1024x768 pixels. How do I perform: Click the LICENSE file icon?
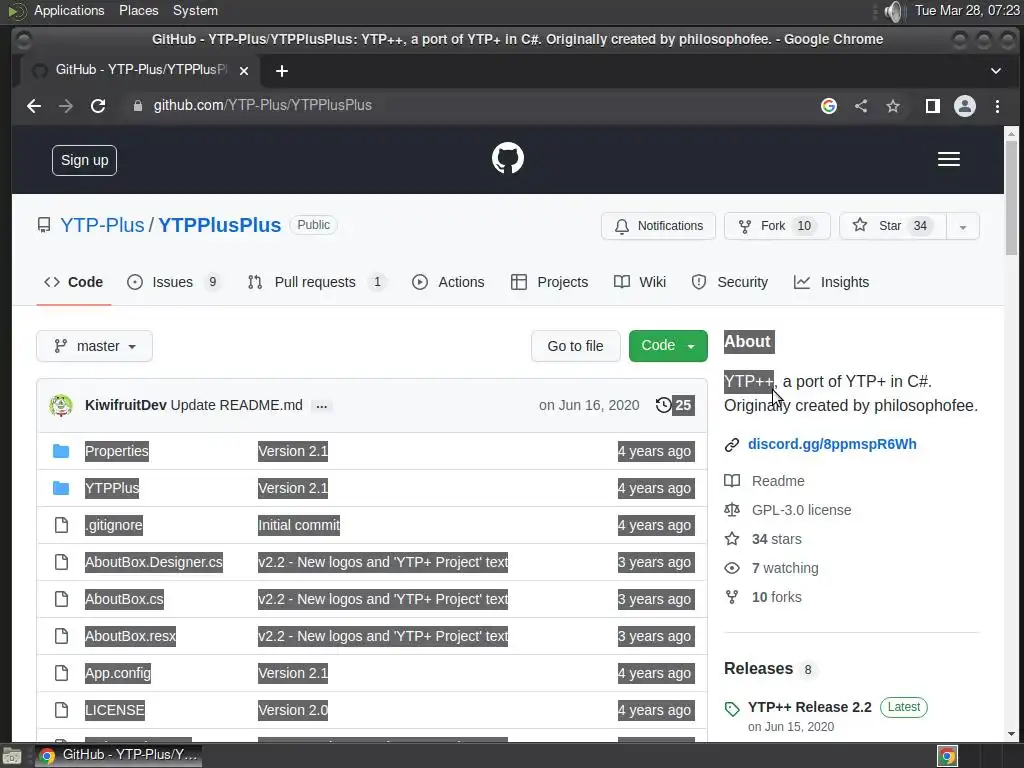61,710
